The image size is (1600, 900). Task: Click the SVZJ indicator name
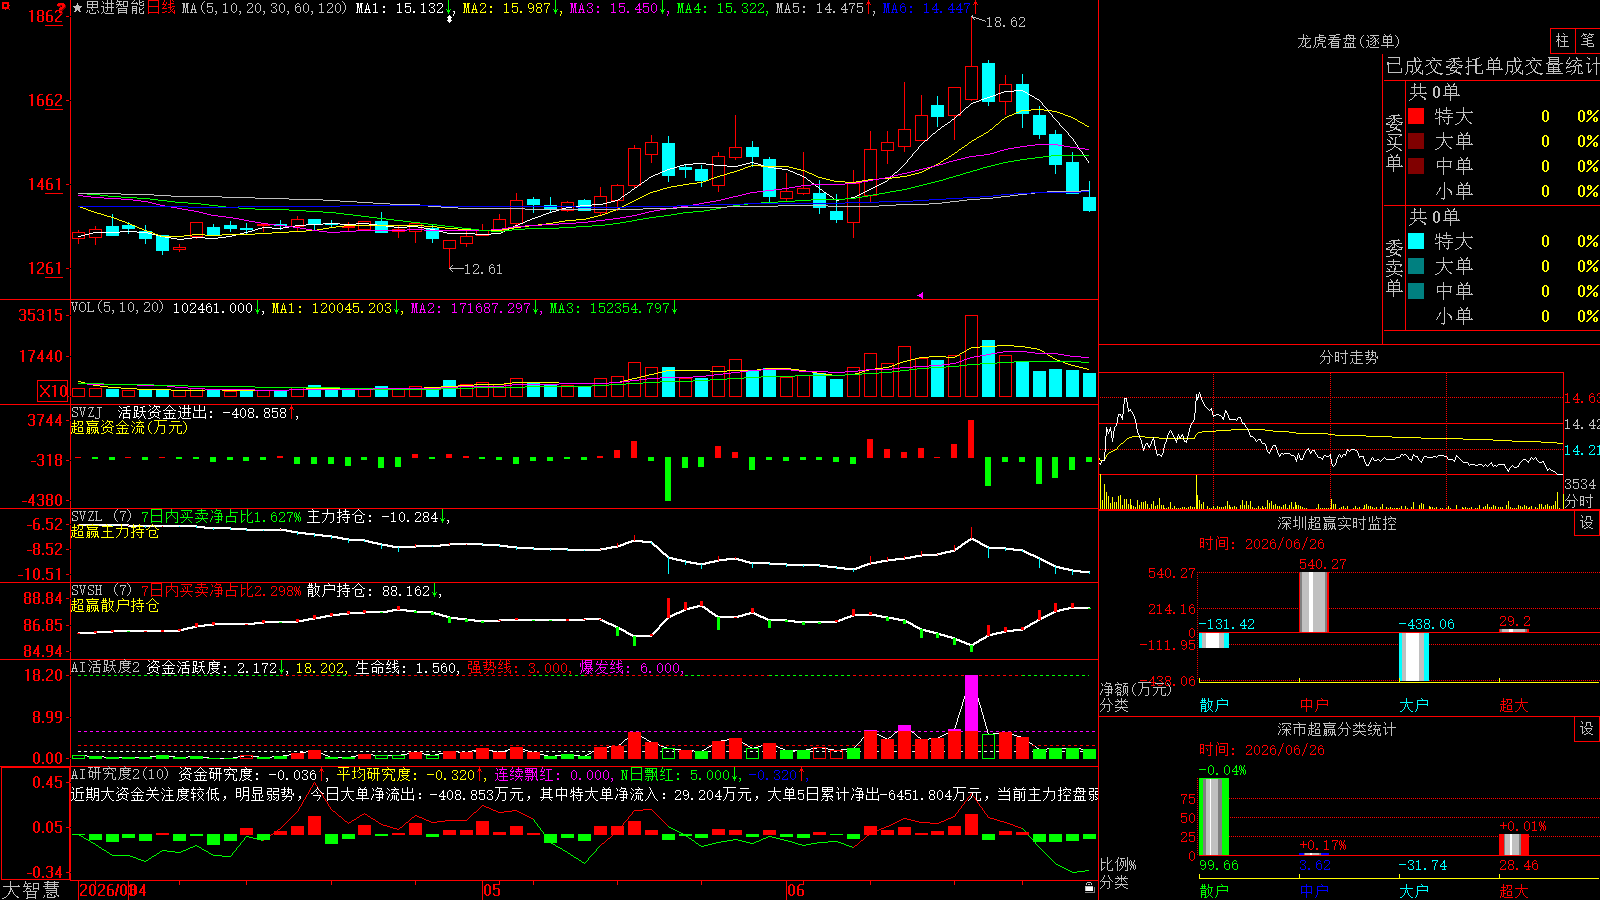coord(87,412)
